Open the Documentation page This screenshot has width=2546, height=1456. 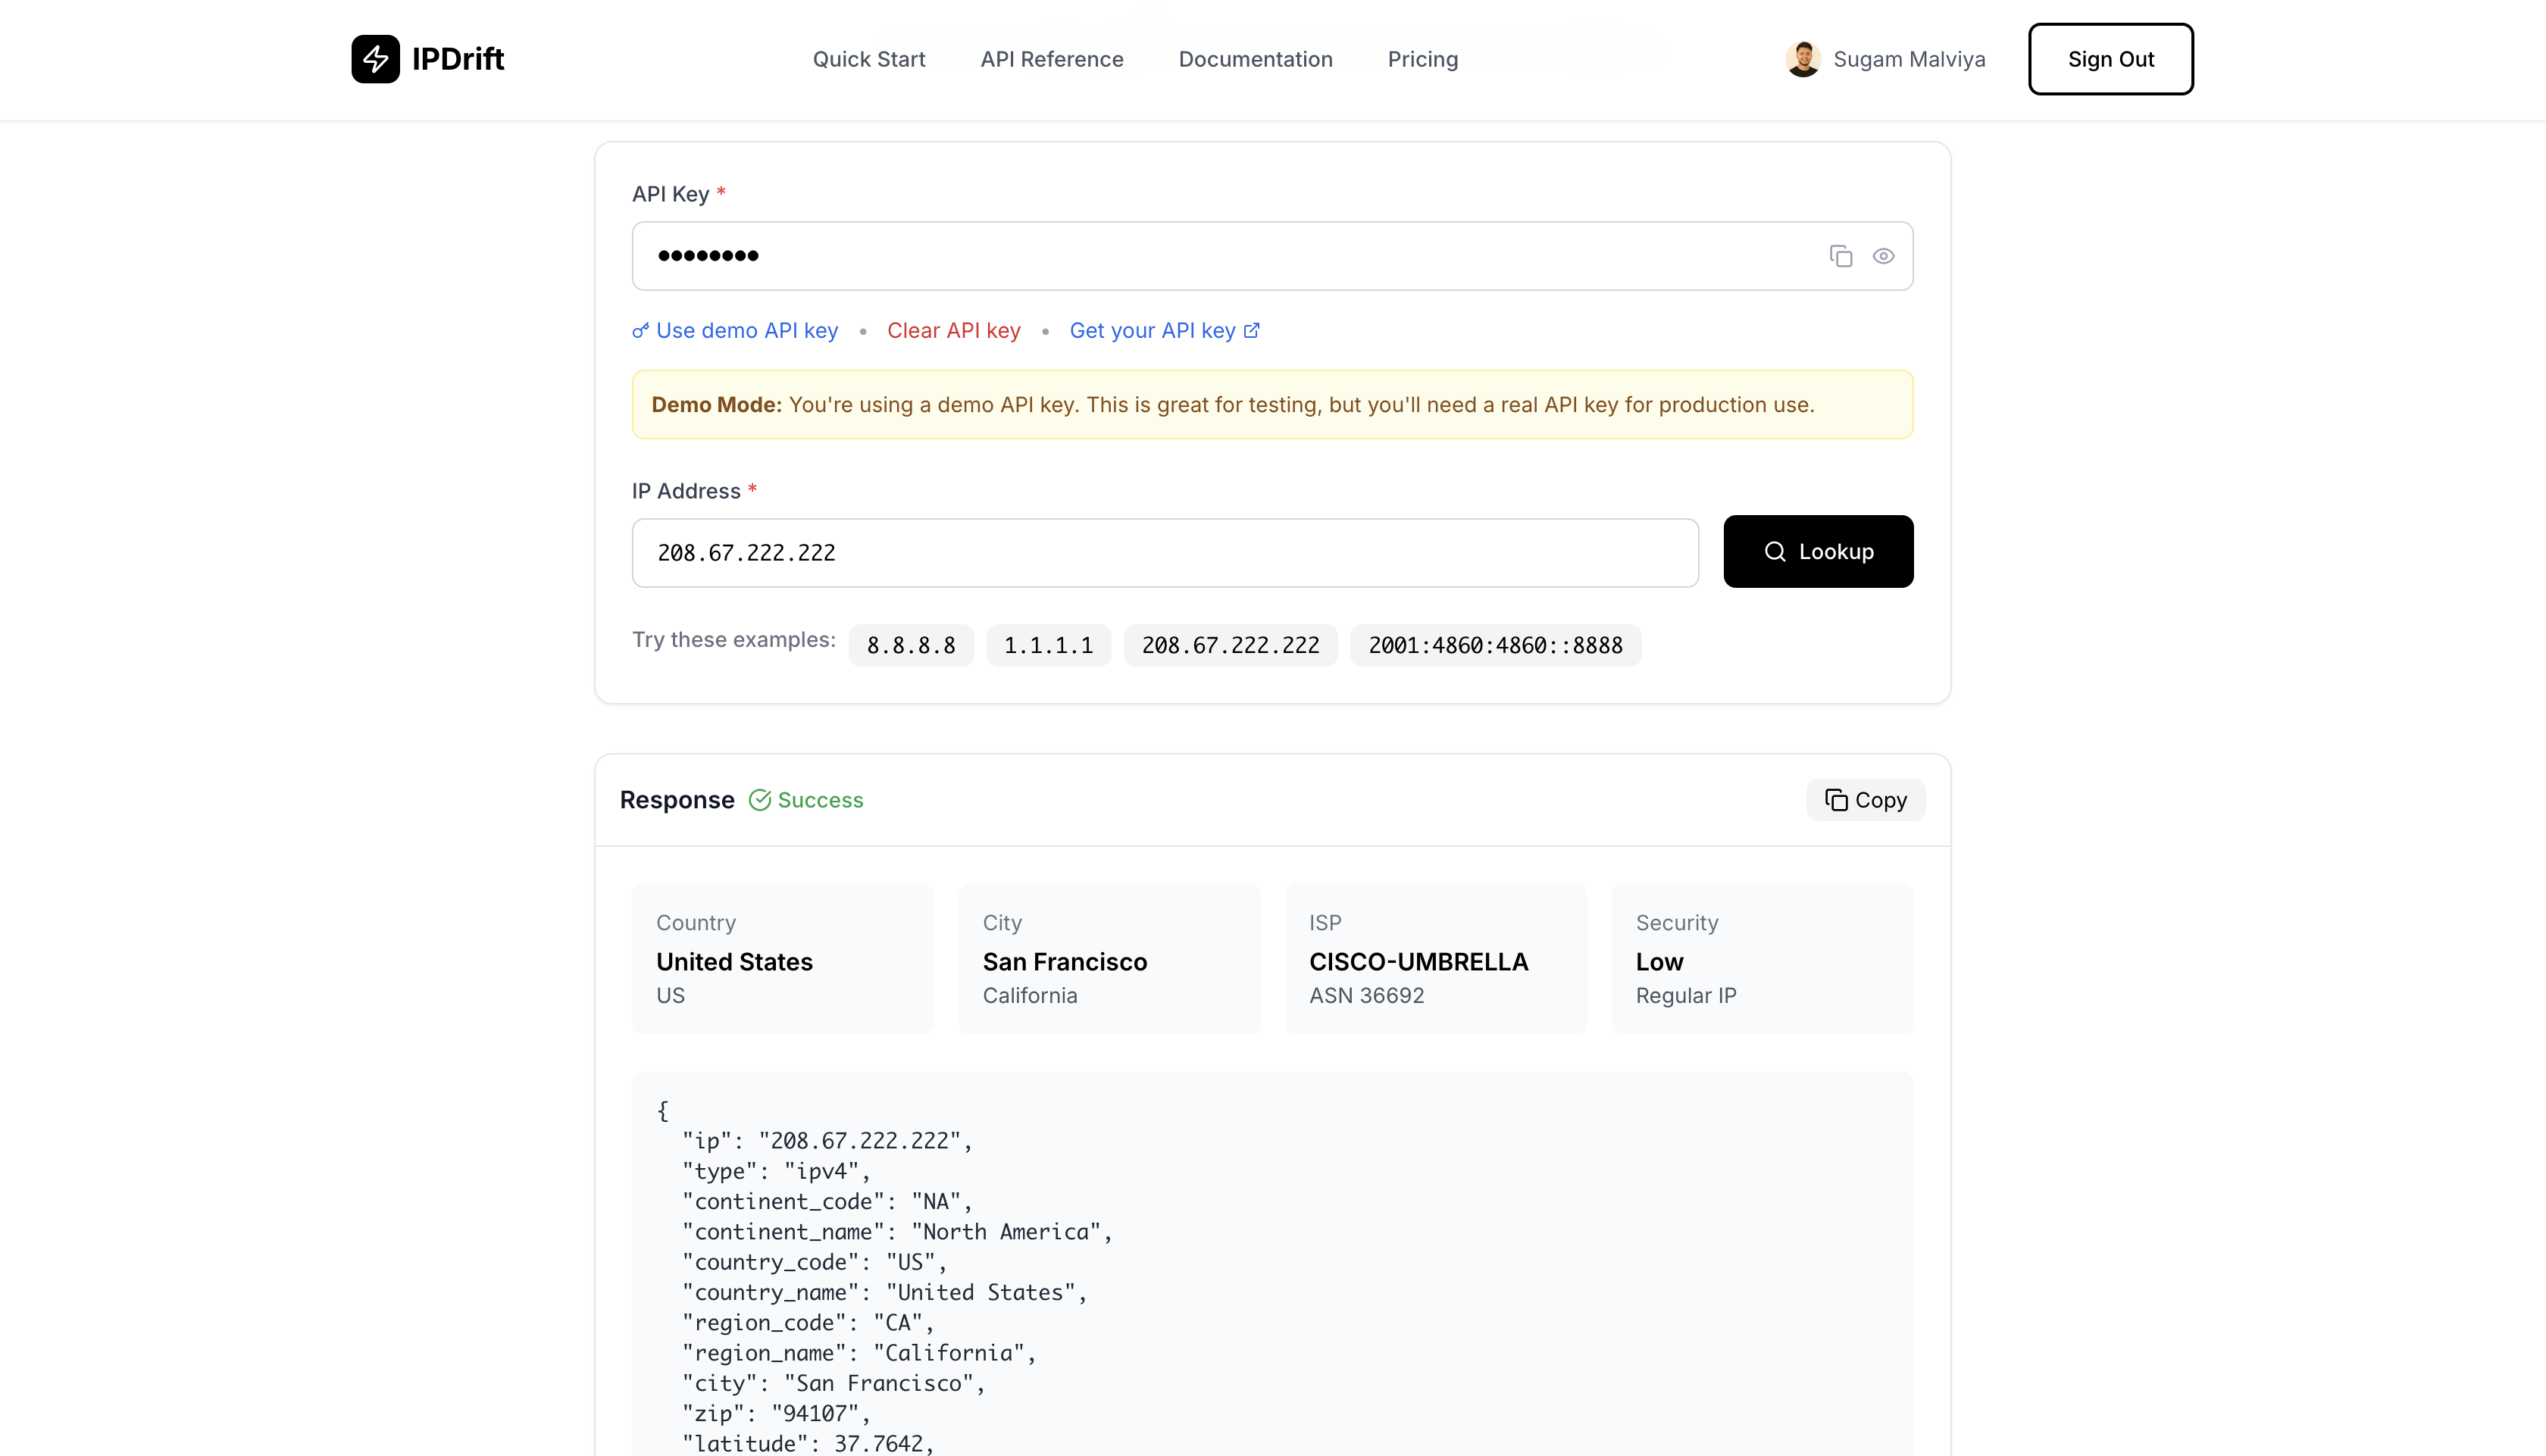coord(1255,59)
